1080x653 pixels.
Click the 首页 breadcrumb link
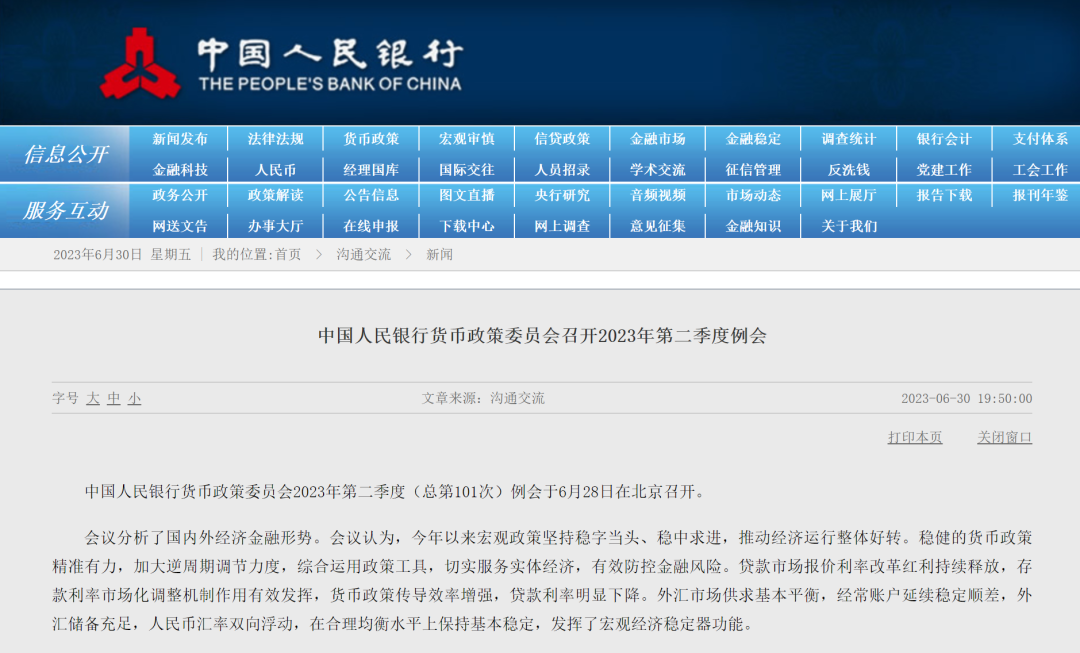288,255
